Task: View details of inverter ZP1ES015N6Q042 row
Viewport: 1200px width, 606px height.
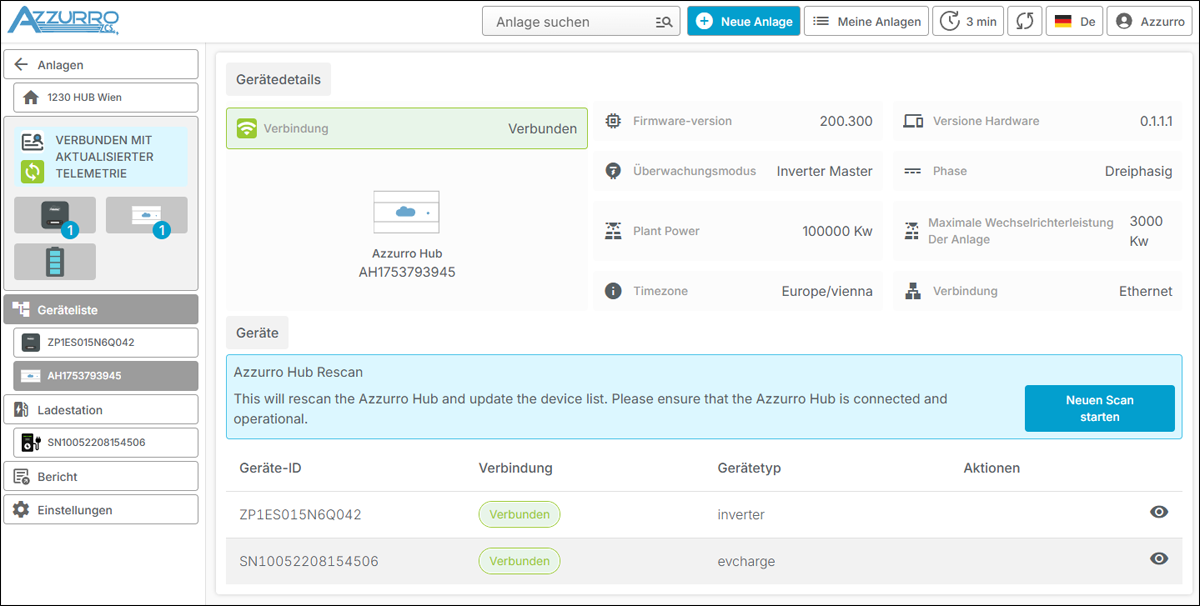Action: (1159, 512)
